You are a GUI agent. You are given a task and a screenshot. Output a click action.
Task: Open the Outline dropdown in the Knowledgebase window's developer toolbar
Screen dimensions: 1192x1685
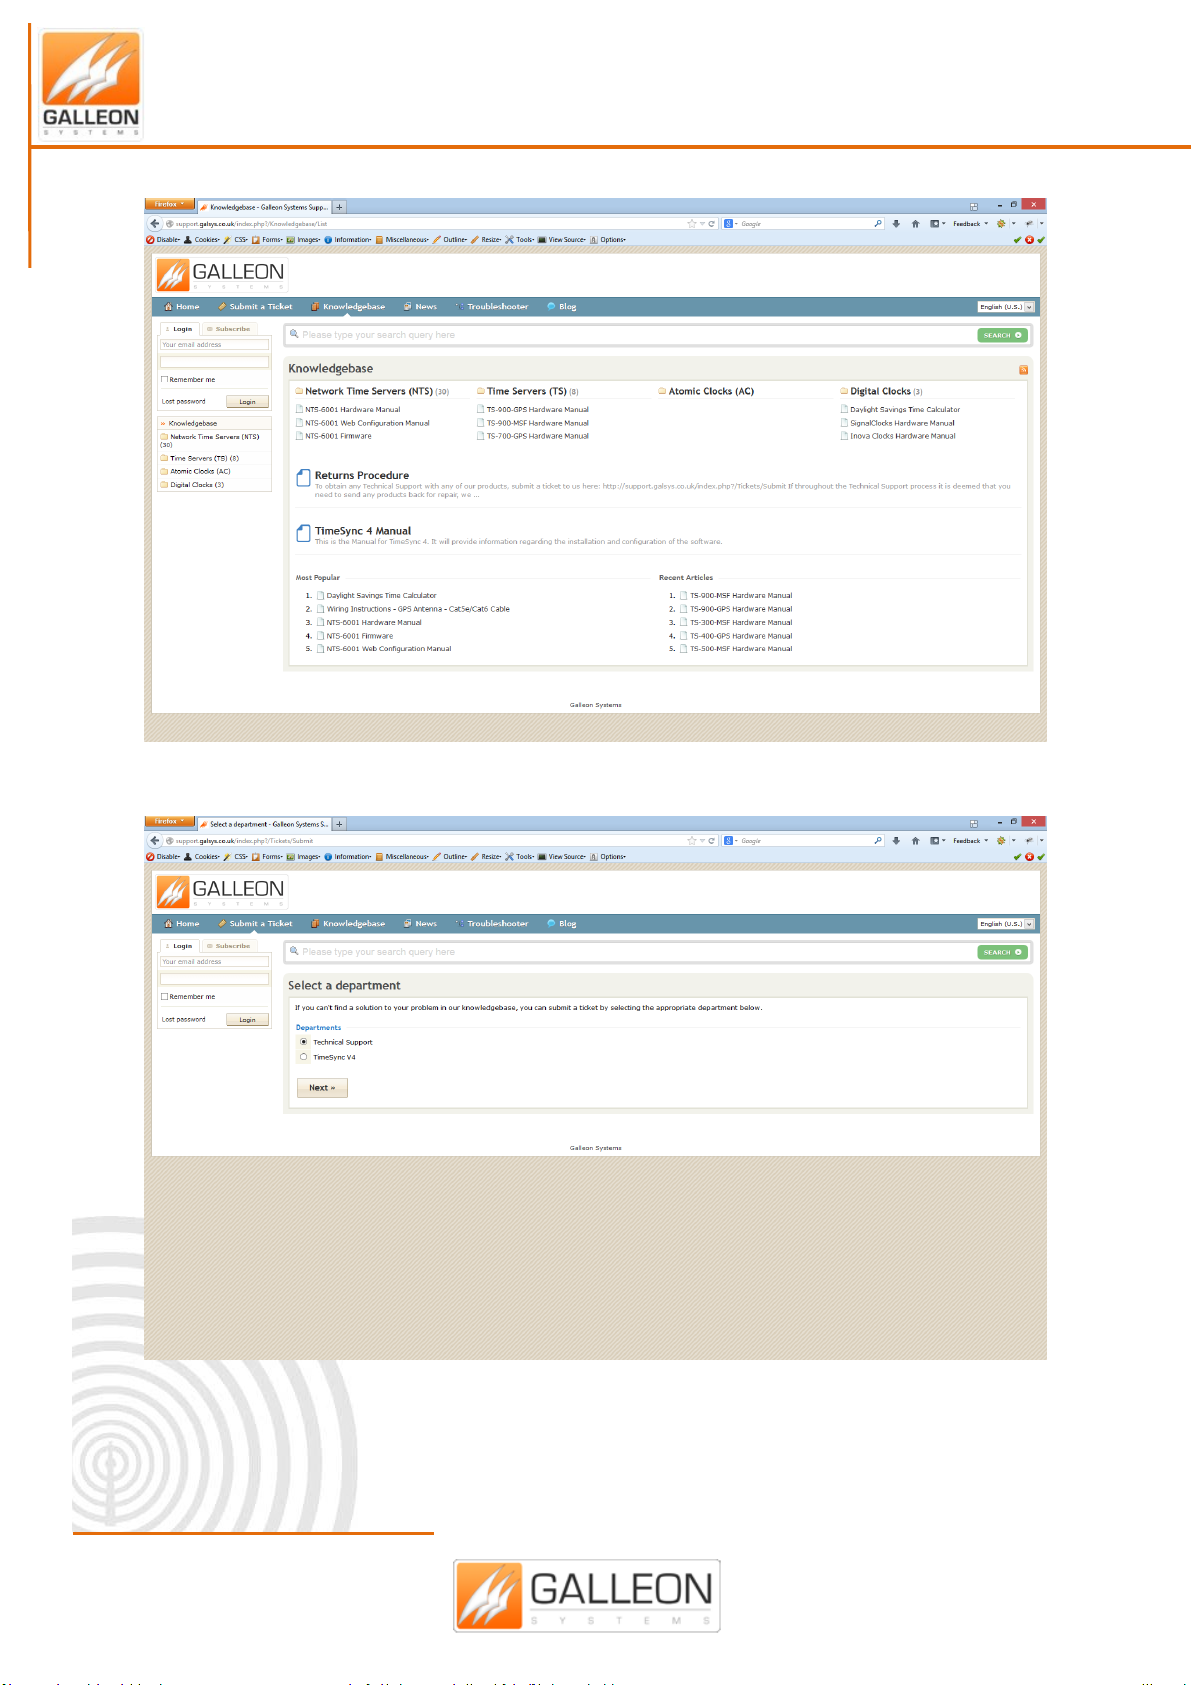[450, 240]
